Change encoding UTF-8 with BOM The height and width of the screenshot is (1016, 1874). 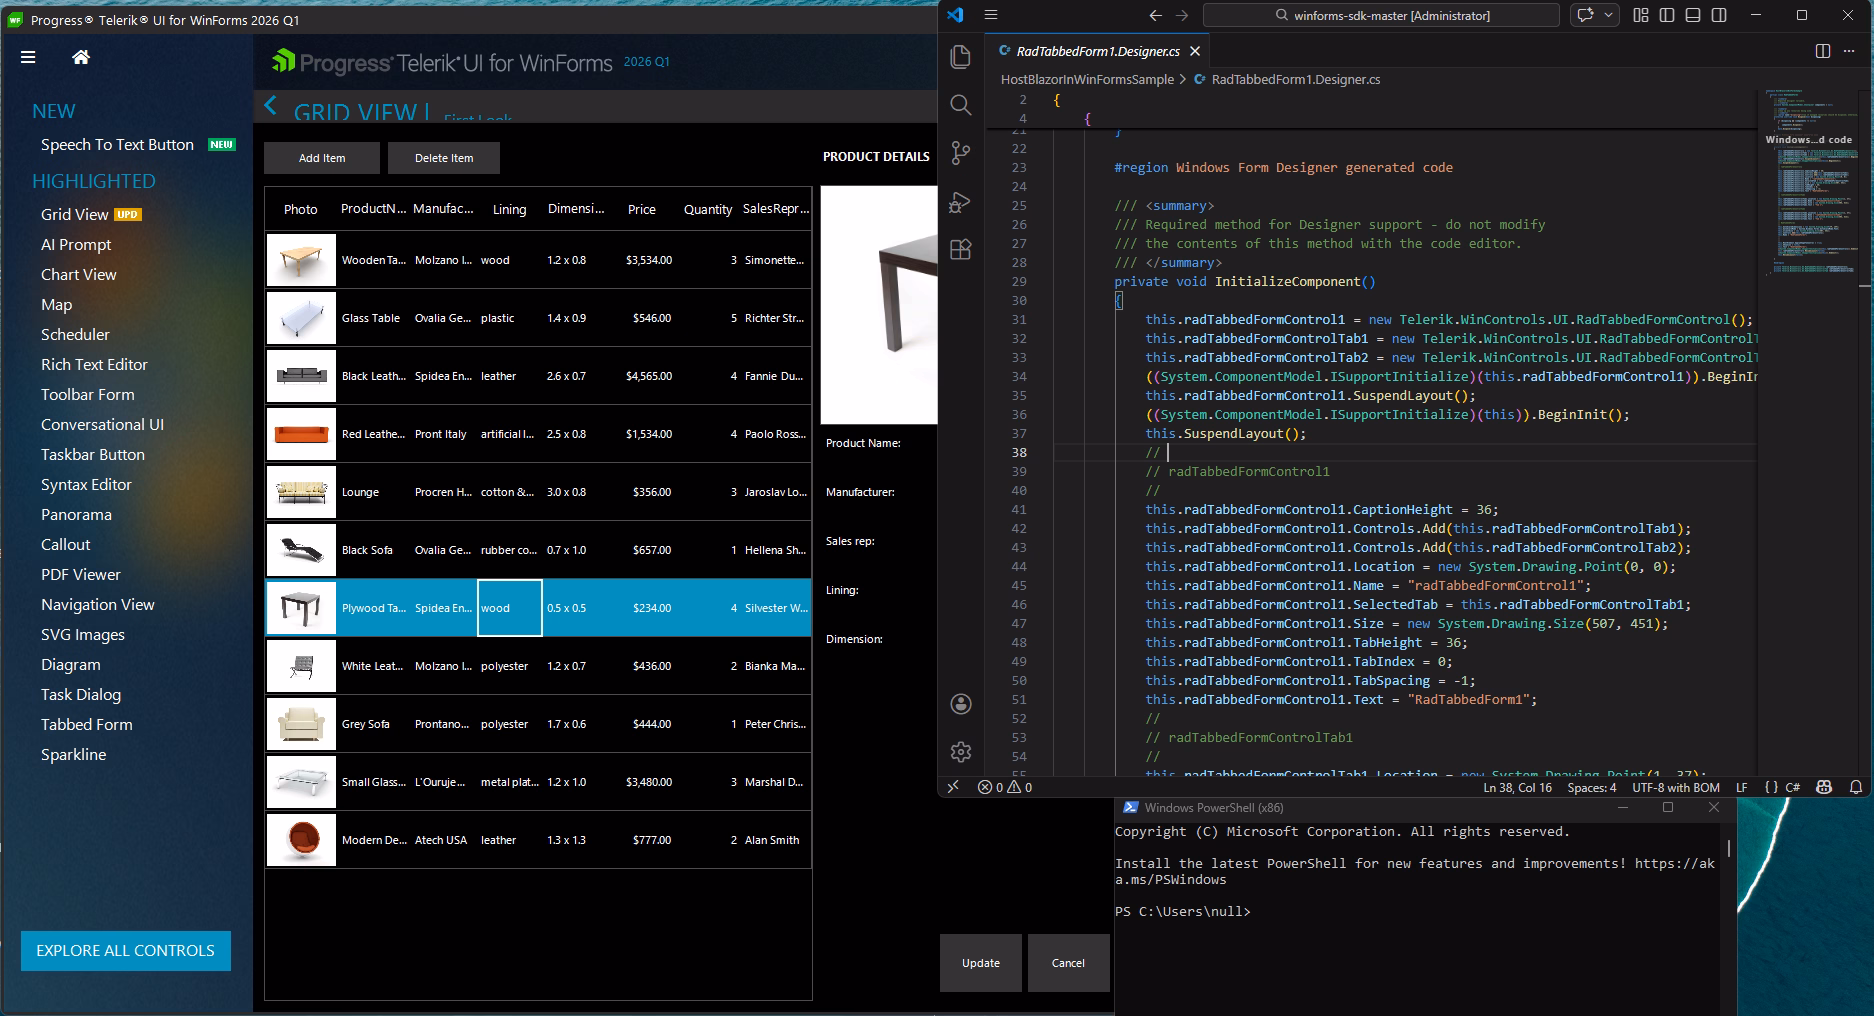tap(1676, 787)
